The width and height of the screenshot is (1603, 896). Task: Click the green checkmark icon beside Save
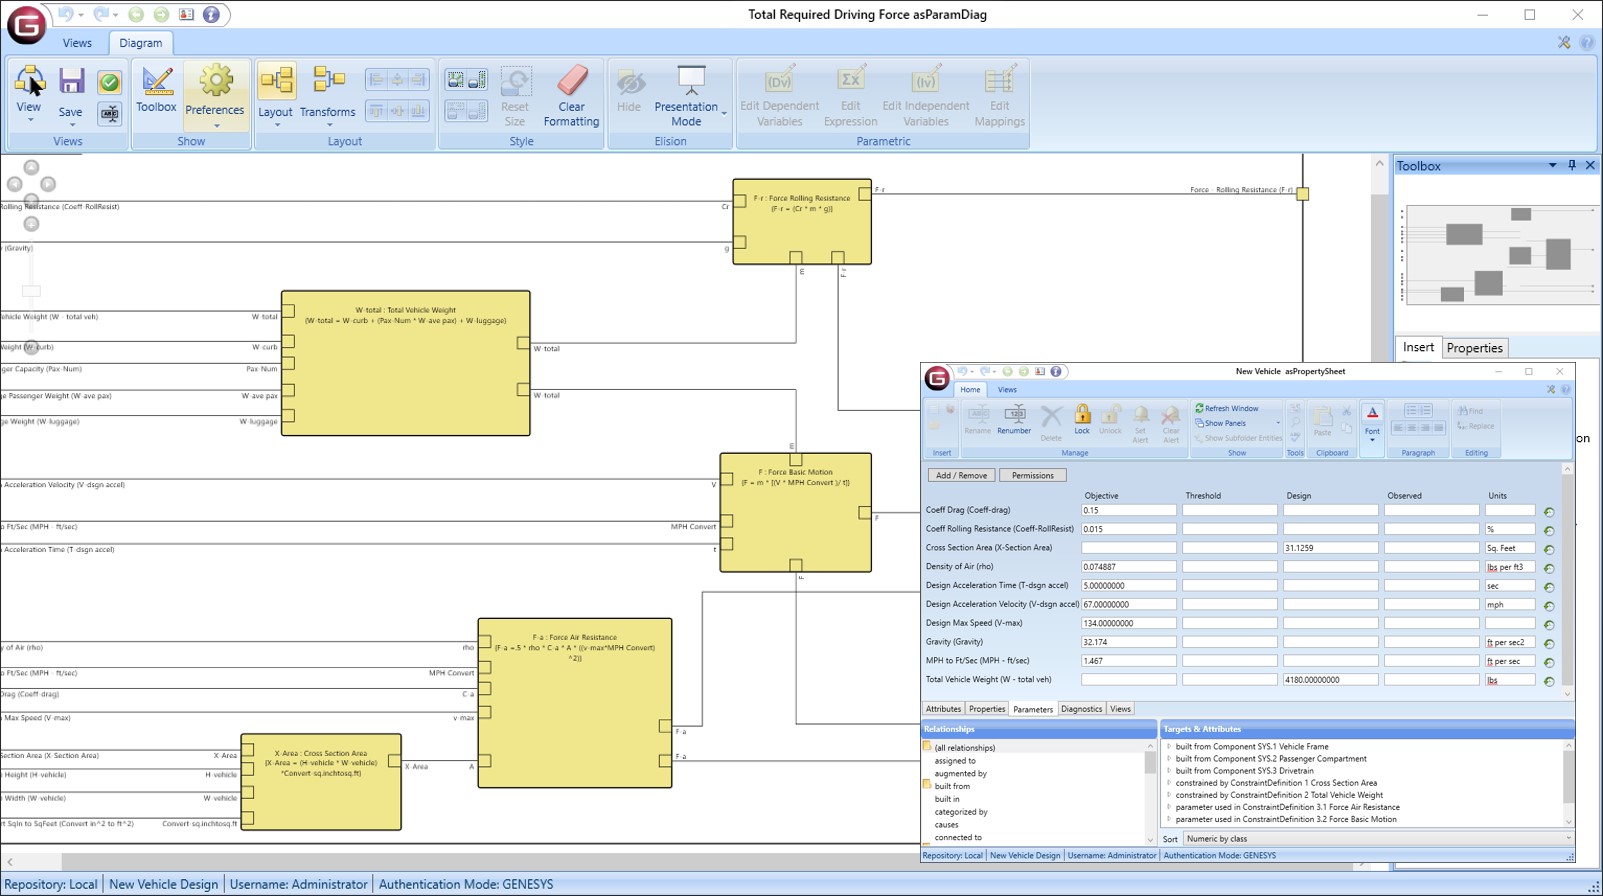click(109, 83)
